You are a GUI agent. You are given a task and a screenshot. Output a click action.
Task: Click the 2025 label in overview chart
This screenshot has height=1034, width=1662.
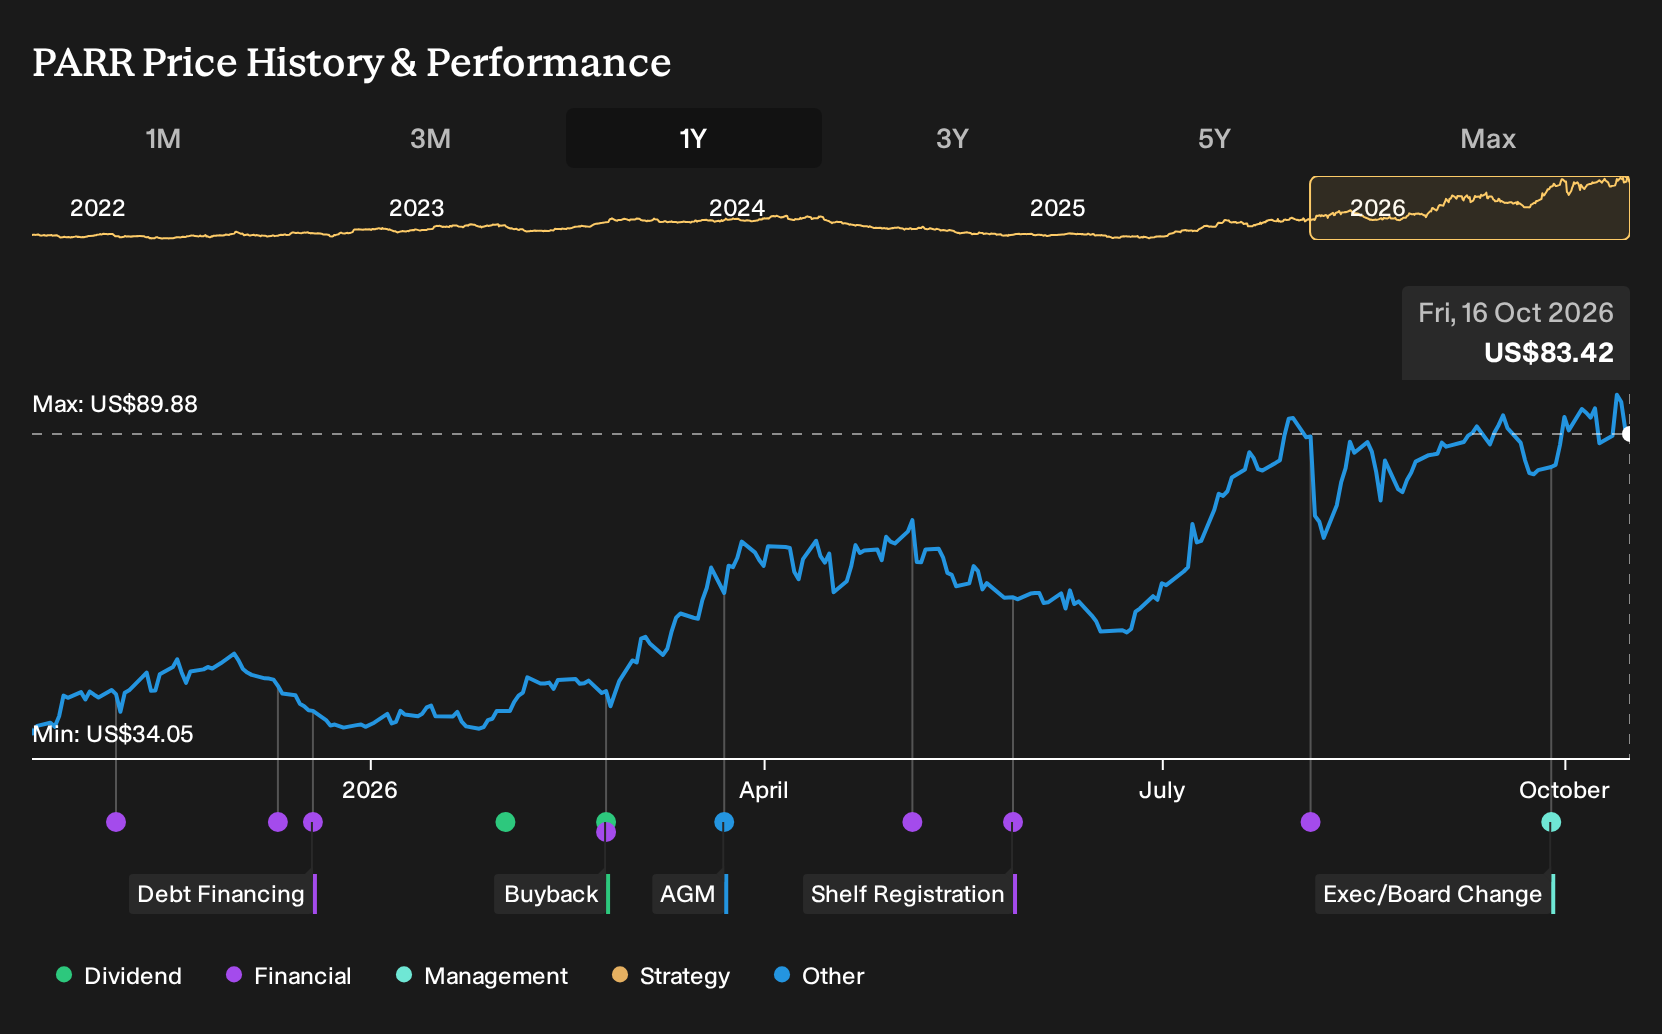pyautogui.click(x=1057, y=208)
